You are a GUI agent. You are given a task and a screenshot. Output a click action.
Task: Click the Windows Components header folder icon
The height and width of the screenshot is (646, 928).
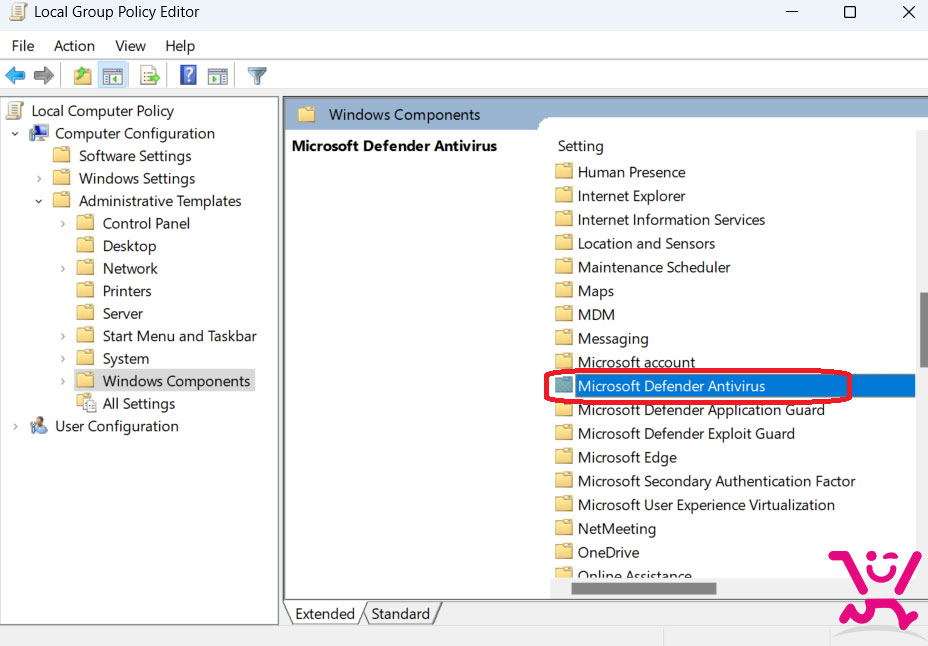(306, 114)
